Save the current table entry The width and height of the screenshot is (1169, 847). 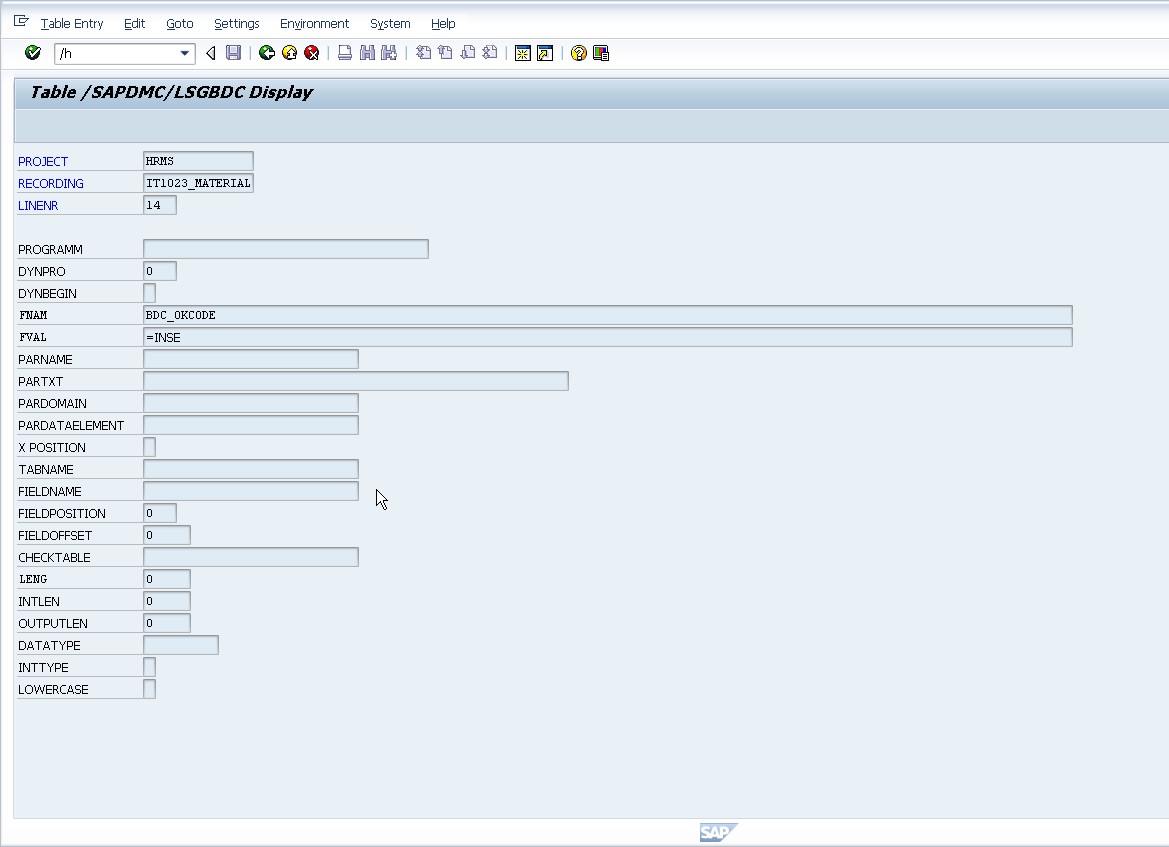click(x=233, y=53)
